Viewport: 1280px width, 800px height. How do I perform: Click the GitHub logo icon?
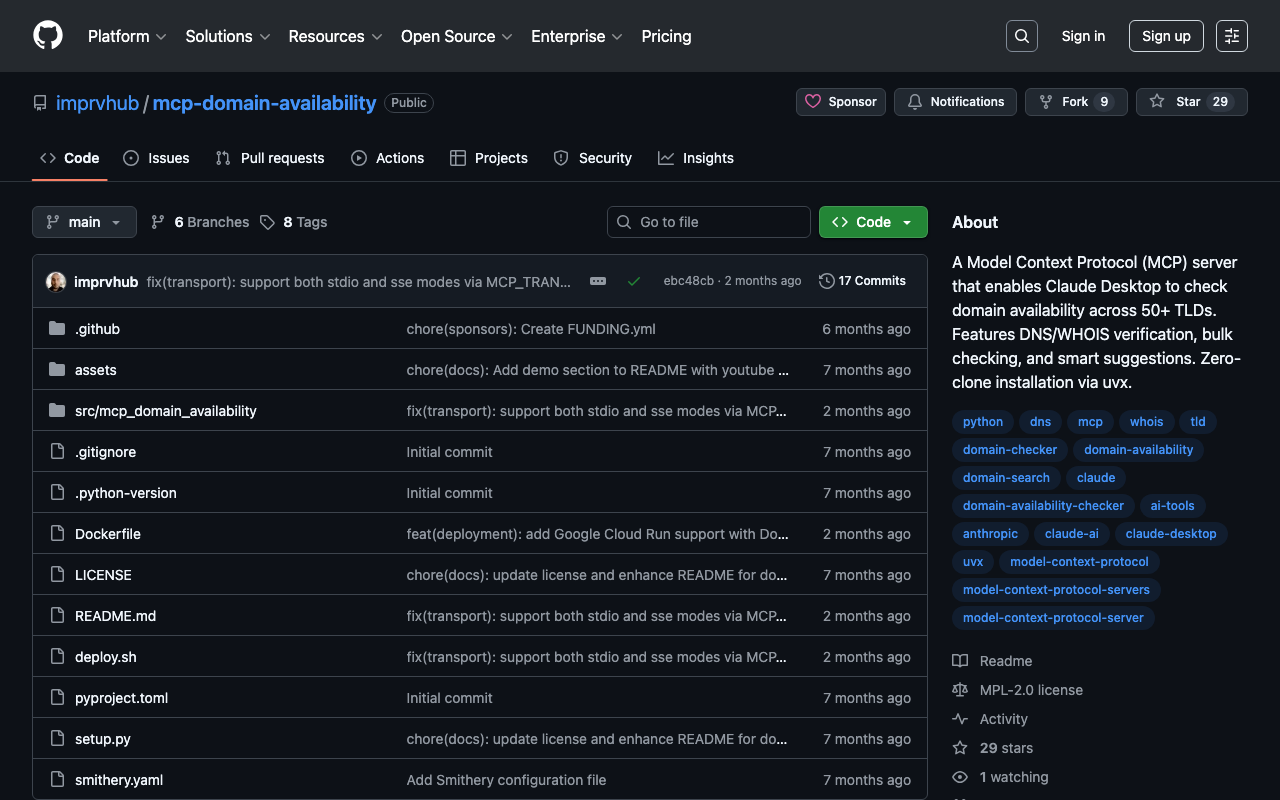pyautogui.click(x=48, y=36)
